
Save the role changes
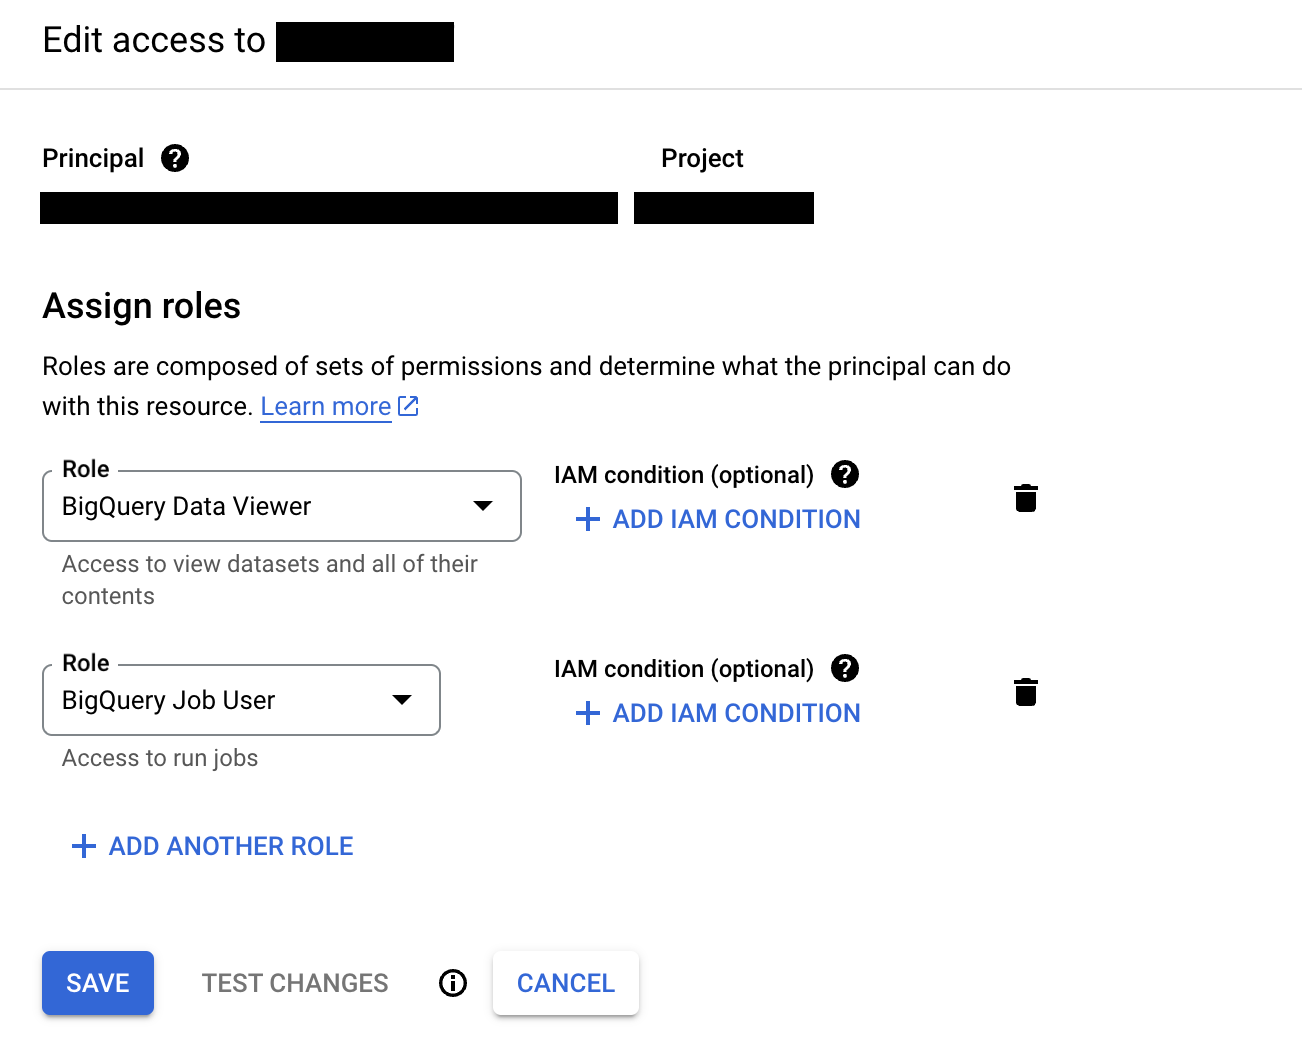[x=98, y=983]
